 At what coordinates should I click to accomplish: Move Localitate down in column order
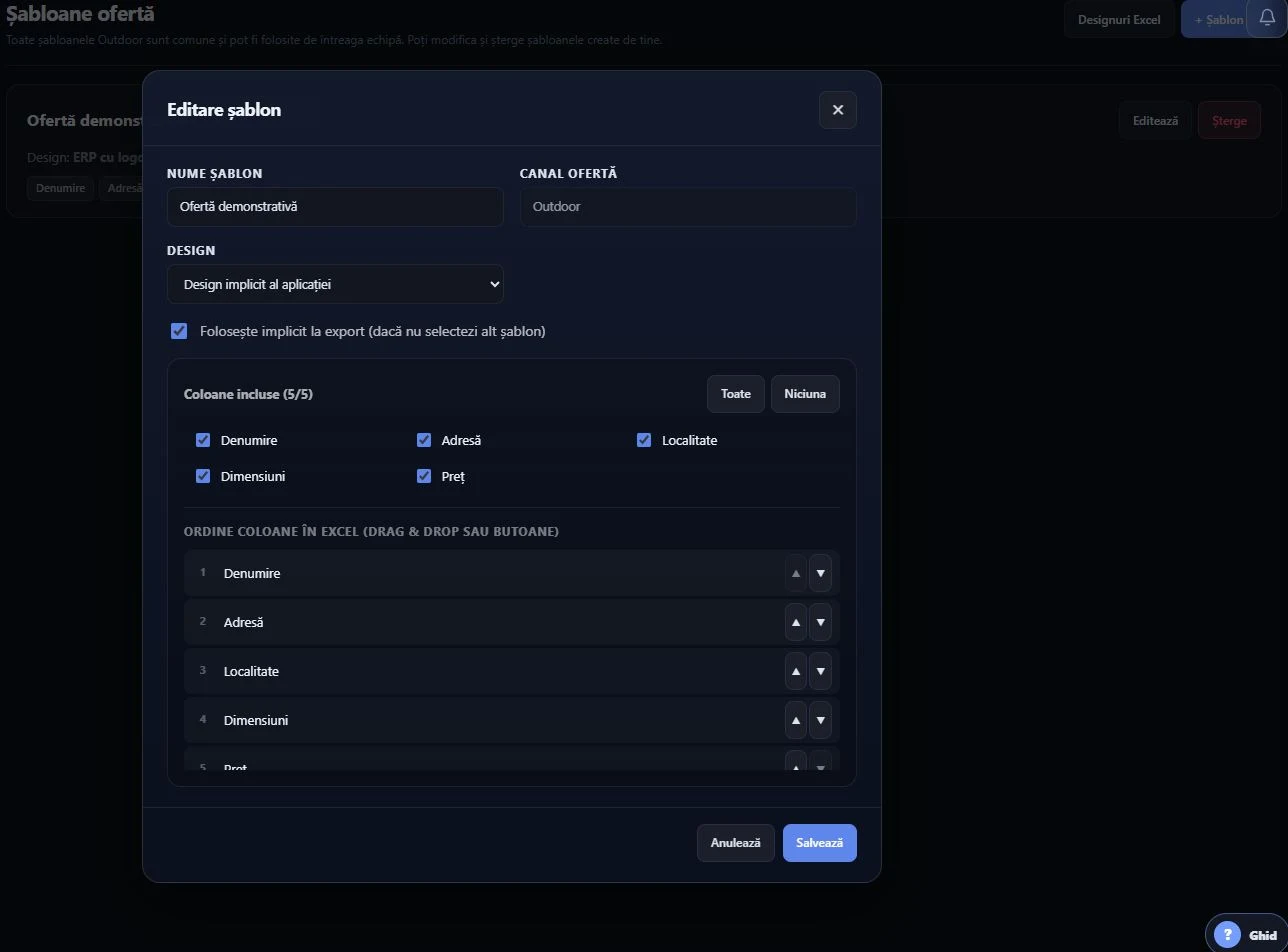pyautogui.click(x=820, y=671)
